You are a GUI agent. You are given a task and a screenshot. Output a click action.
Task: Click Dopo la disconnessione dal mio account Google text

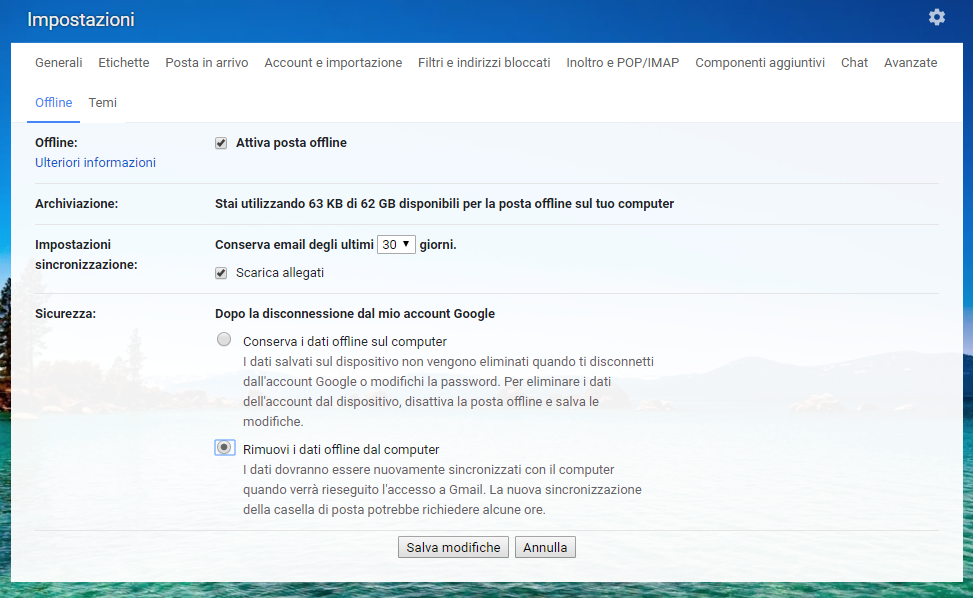[x=355, y=314]
